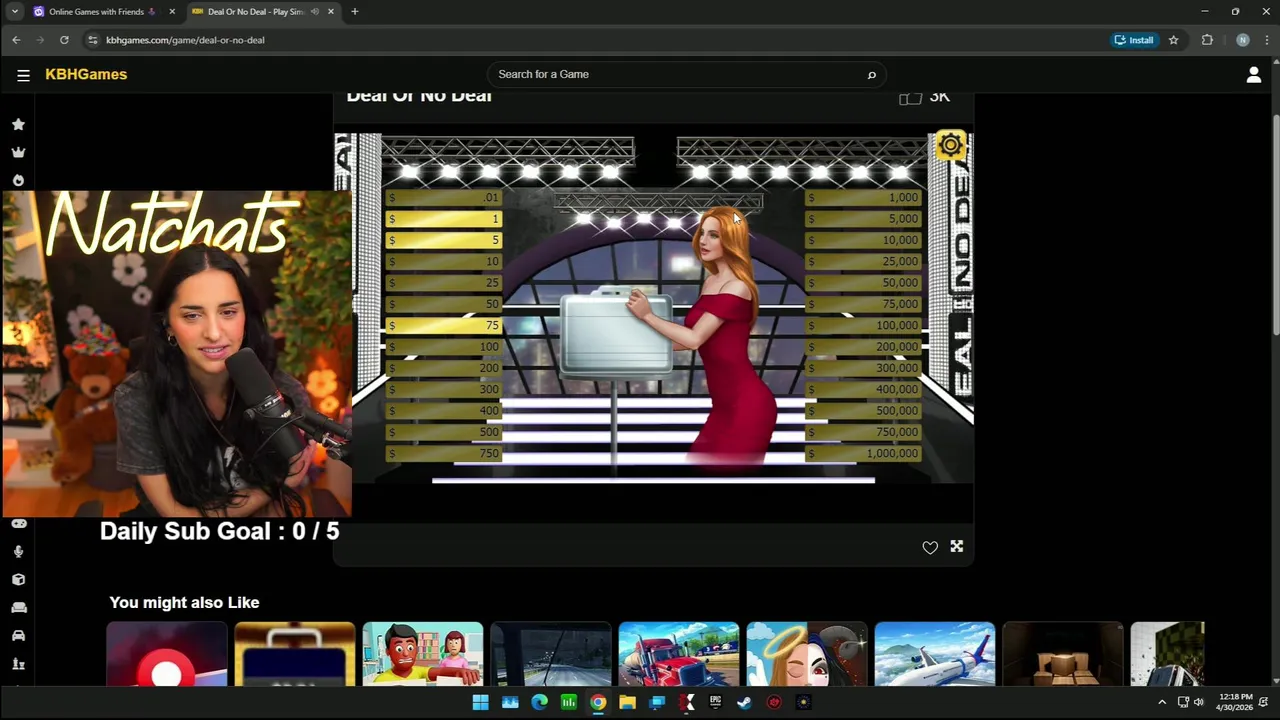Click the page vertical scrollbar
The height and width of the screenshot is (720, 1280).
coord(1275,225)
